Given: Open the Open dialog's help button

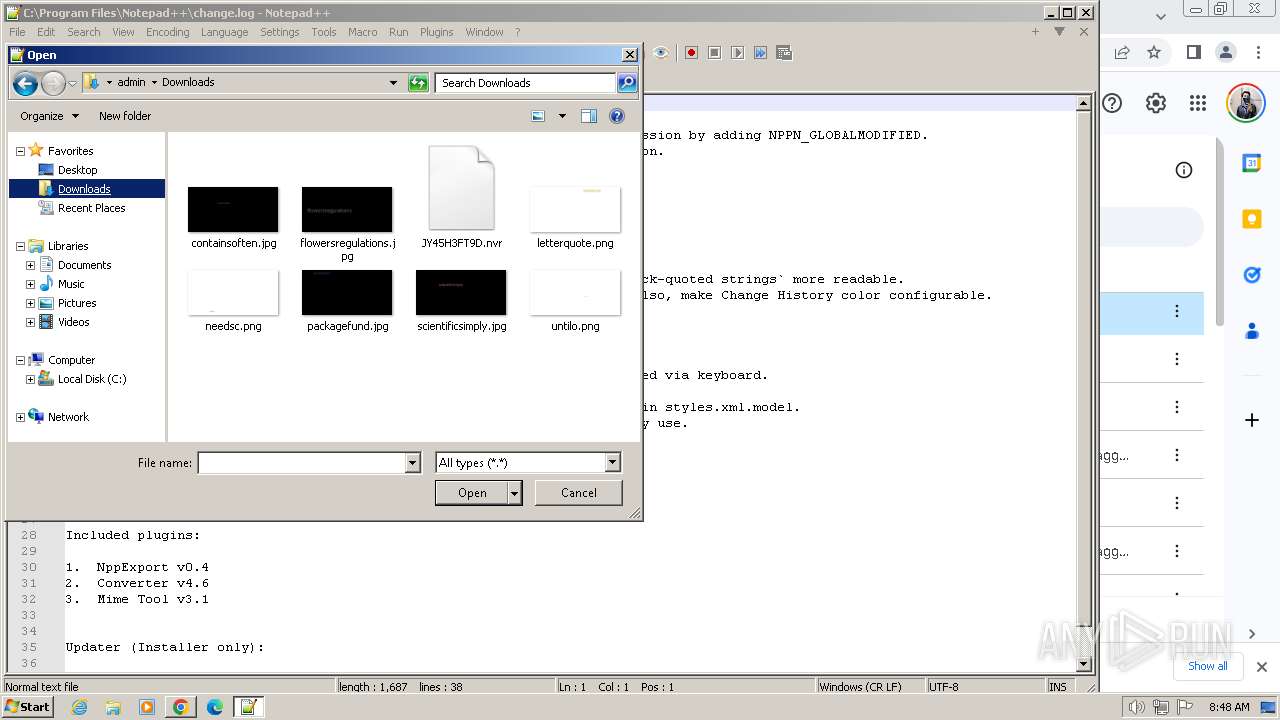Looking at the screenshot, I should [617, 116].
